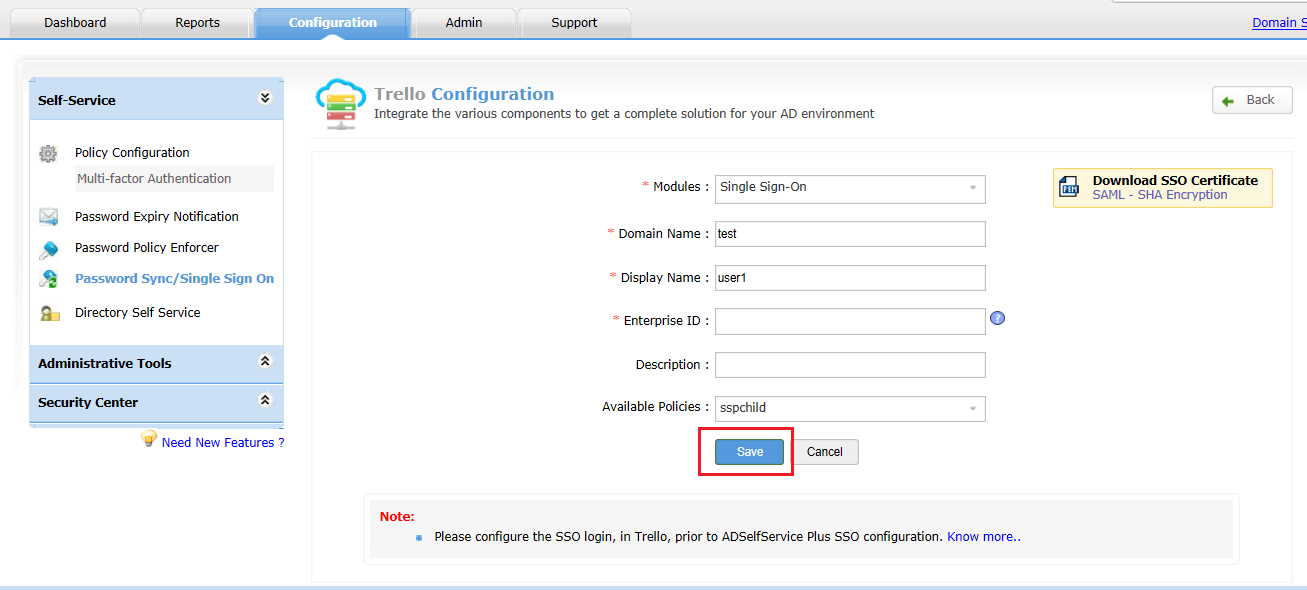Cancel the Trello configuration

pyautogui.click(x=825, y=452)
